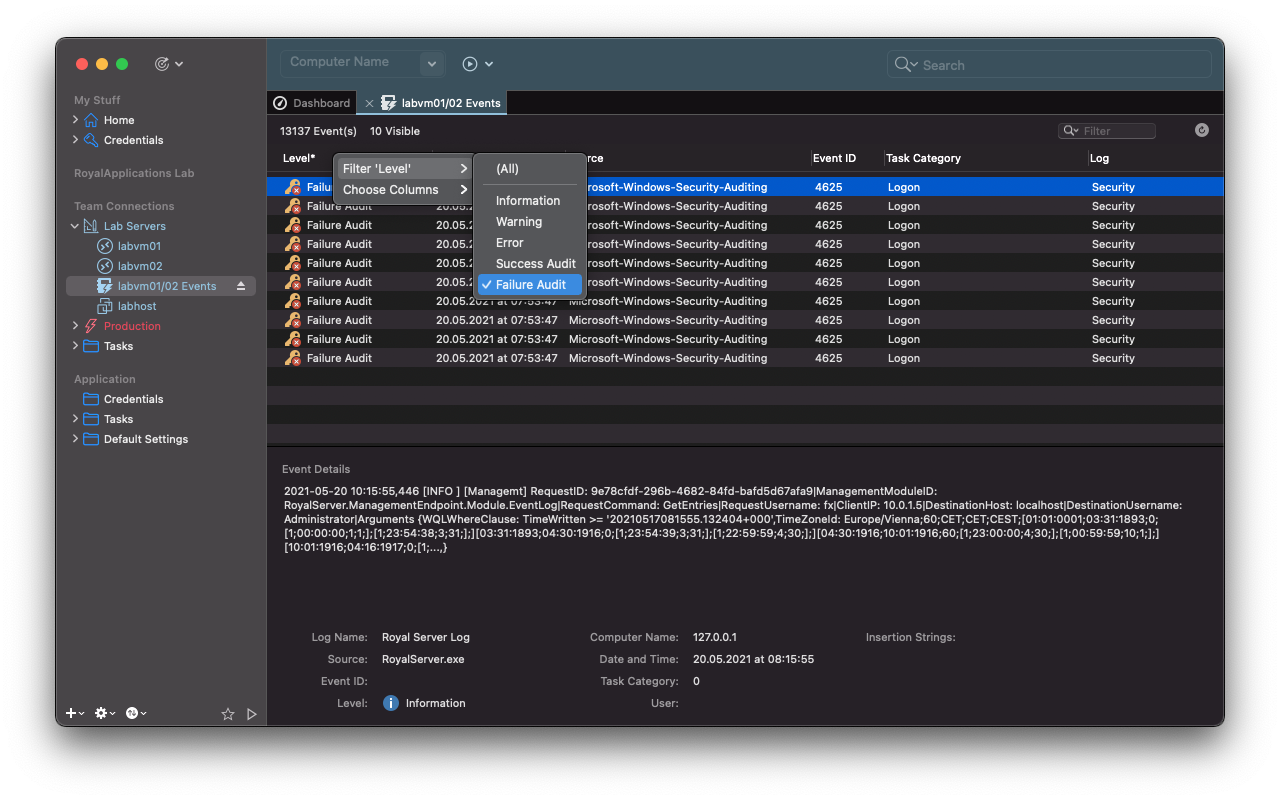Click the Default Settings folder icon
This screenshot has width=1280, height=800.
pyautogui.click(x=91, y=439)
